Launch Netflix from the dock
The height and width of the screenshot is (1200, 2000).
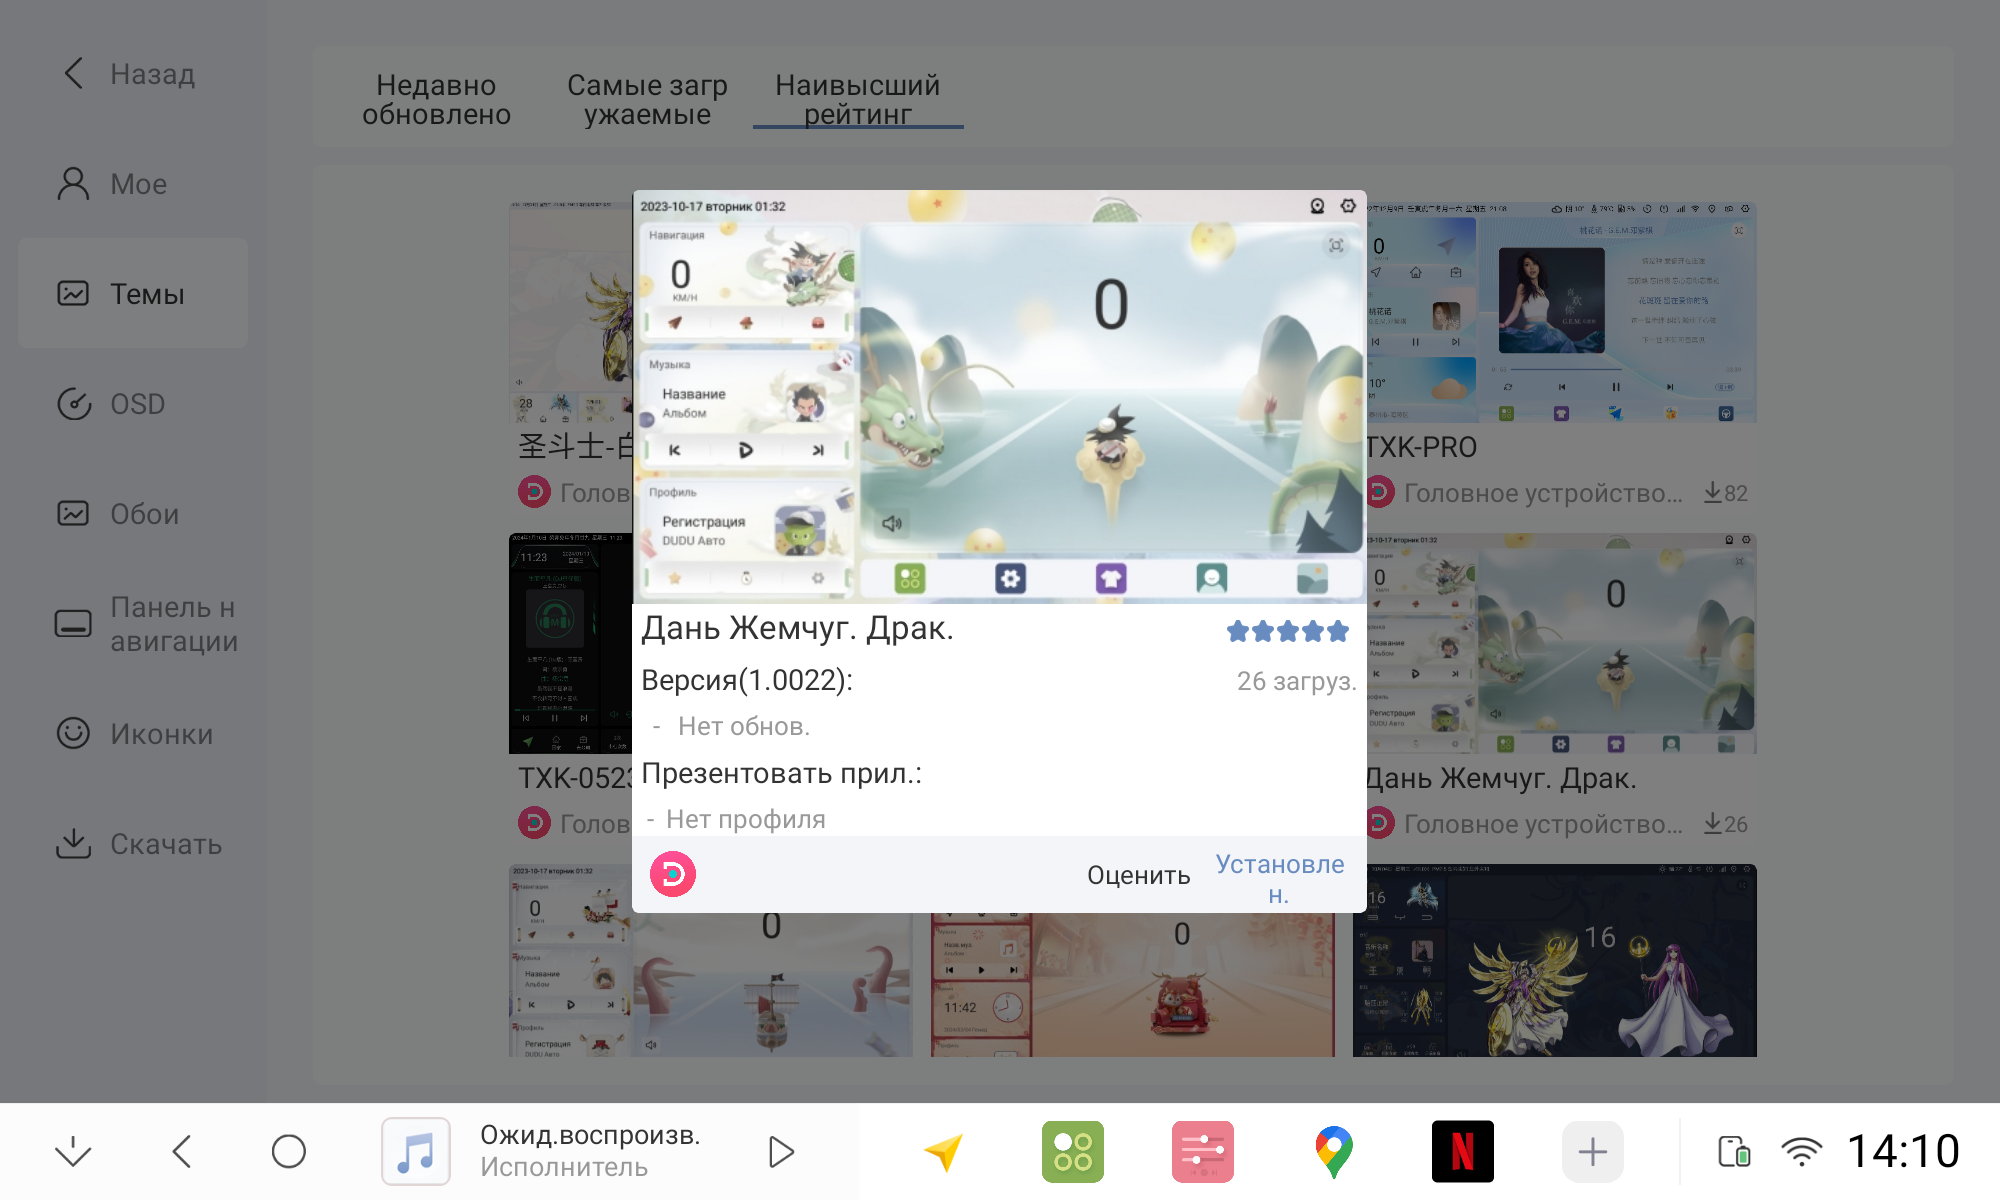(1463, 1152)
